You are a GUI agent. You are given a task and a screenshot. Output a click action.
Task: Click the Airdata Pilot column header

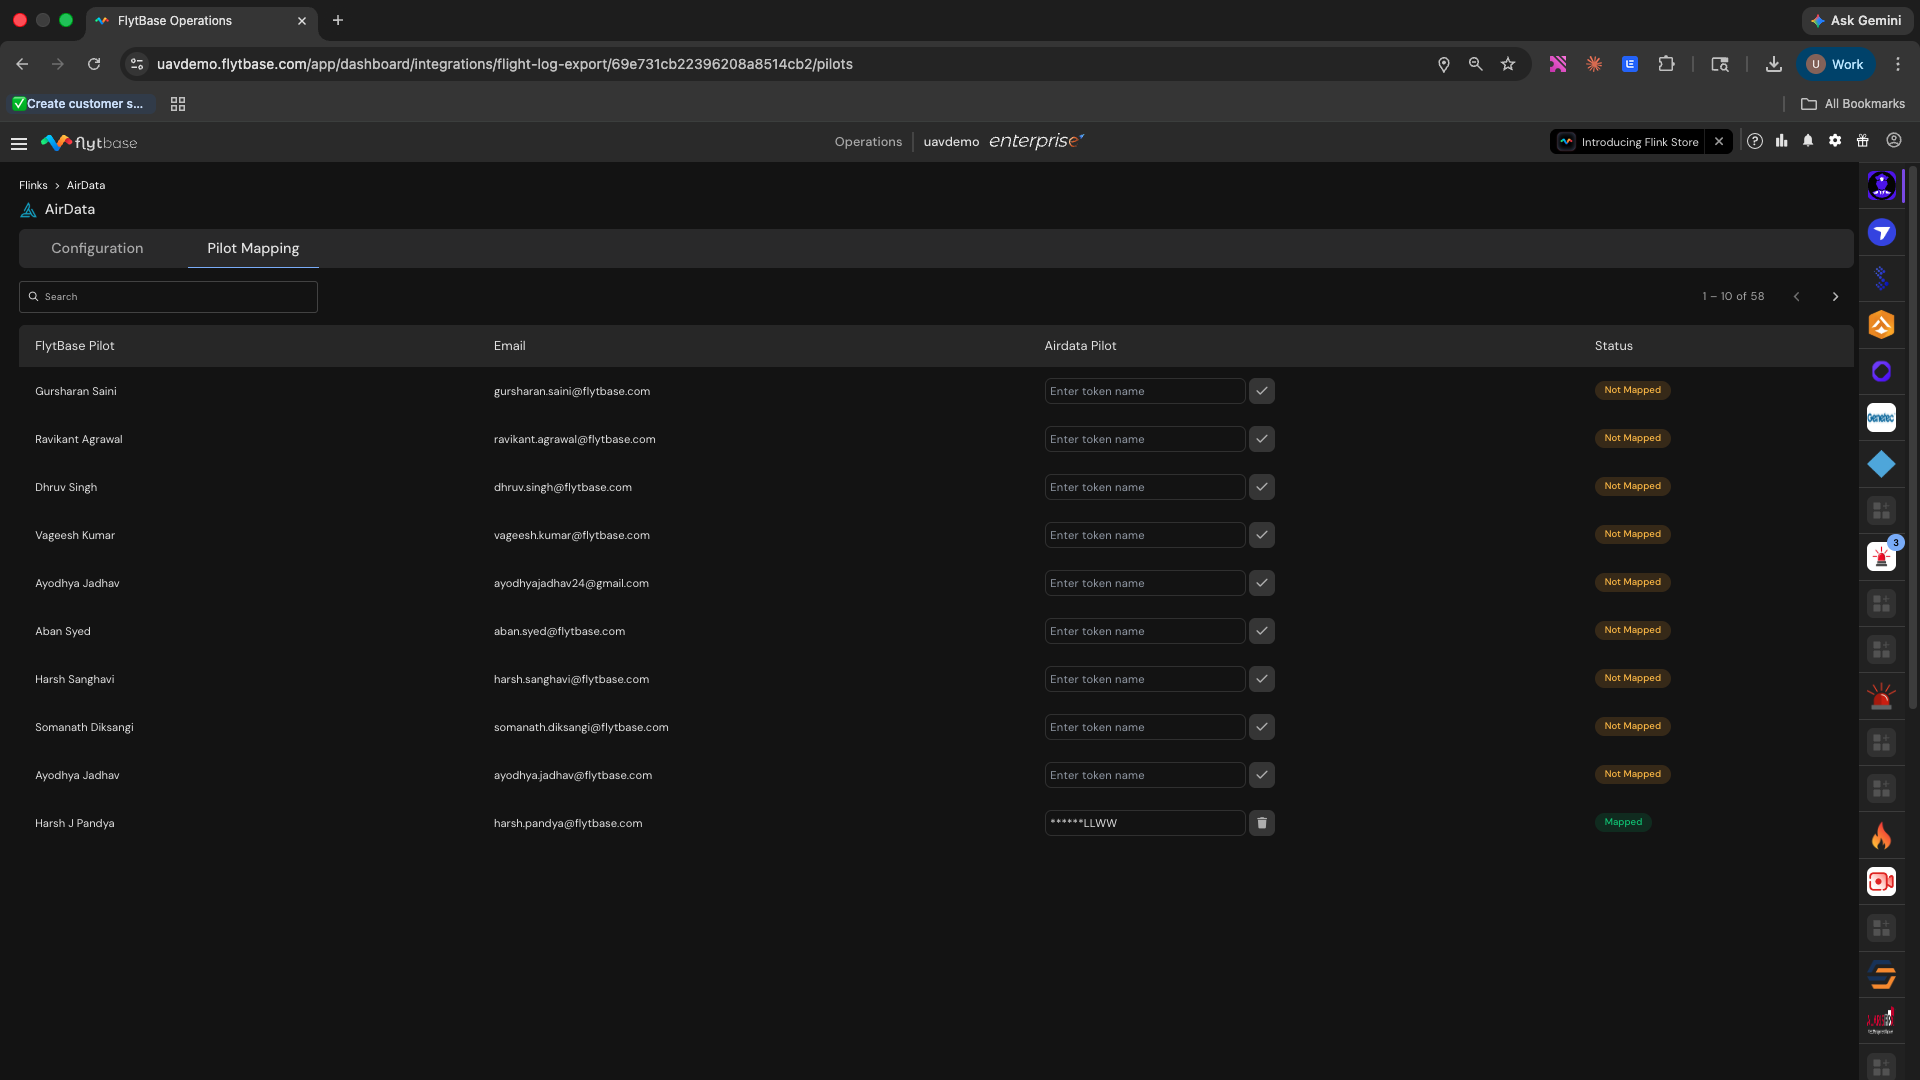(1080, 346)
